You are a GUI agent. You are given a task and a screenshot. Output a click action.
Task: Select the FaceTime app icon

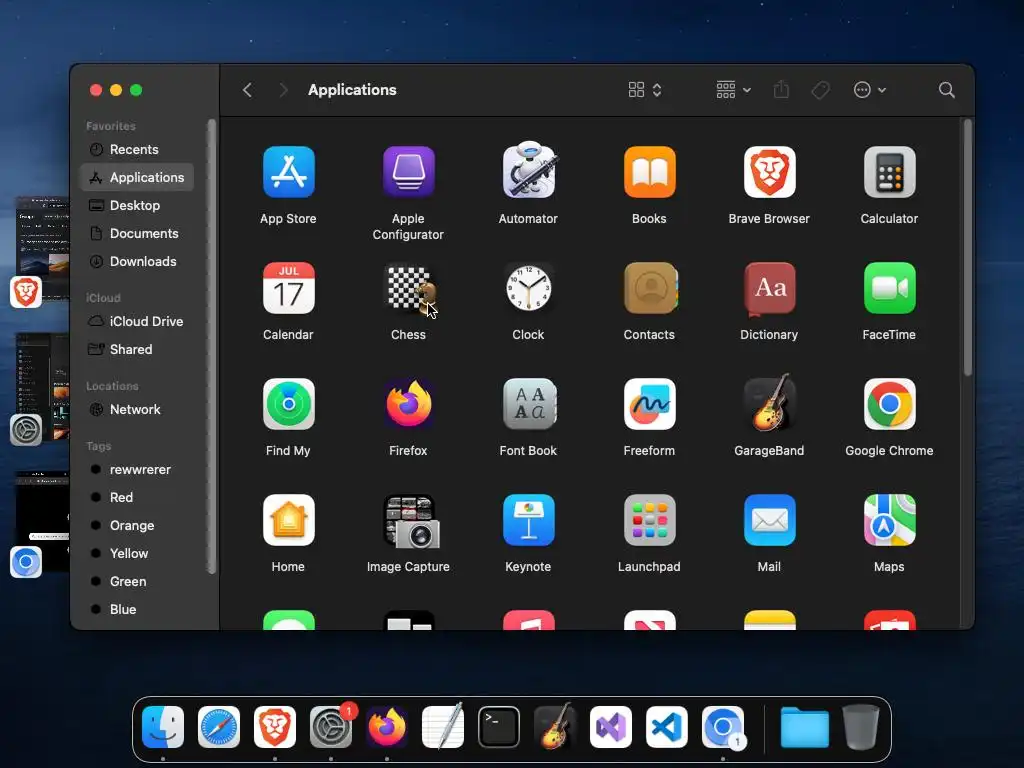point(889,288)
